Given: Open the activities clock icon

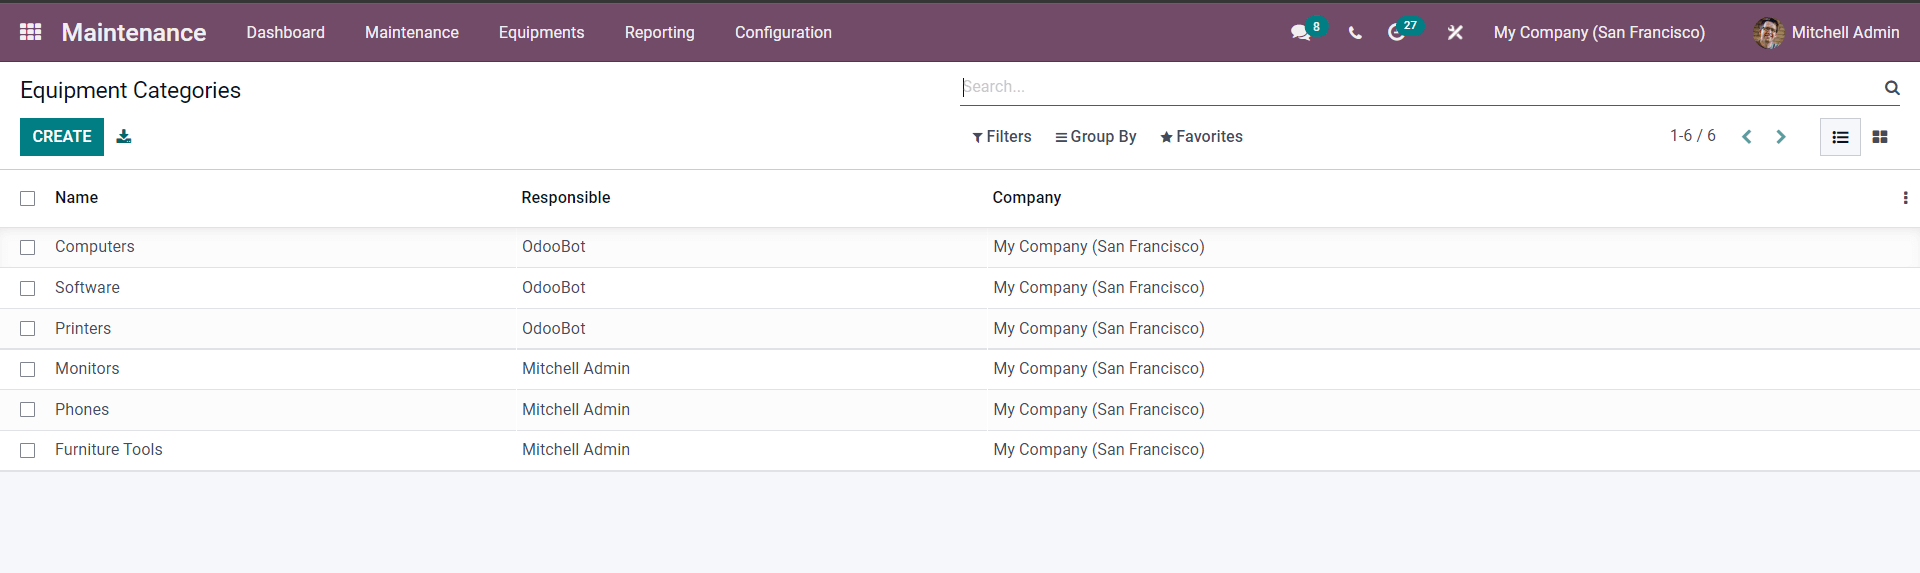Looking at the screenshot, I should (1396, 33).
